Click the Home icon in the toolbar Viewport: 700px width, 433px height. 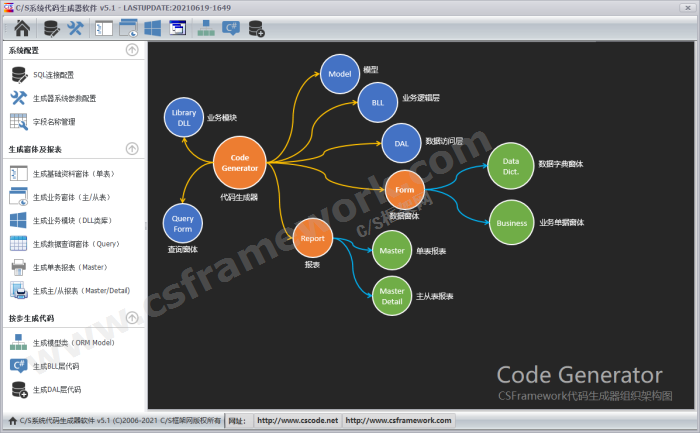21,28
